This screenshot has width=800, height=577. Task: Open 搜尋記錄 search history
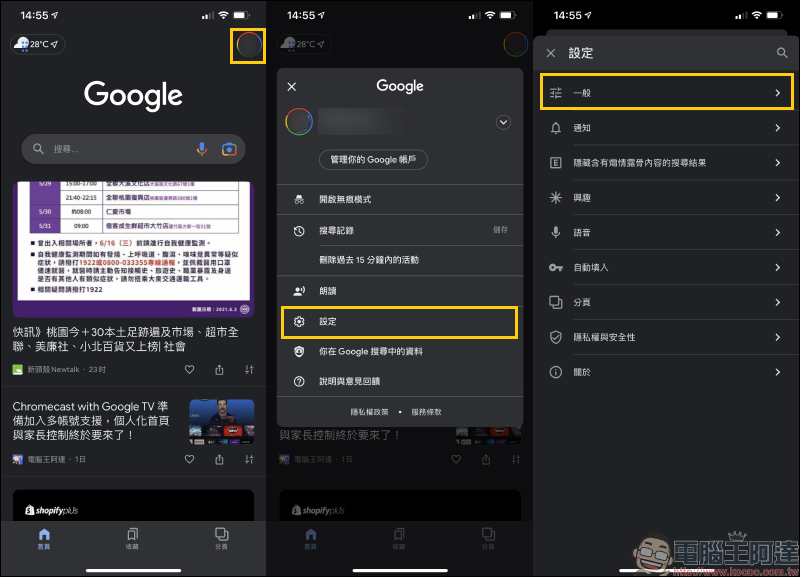pyautogui.click(x=400, y=231)
